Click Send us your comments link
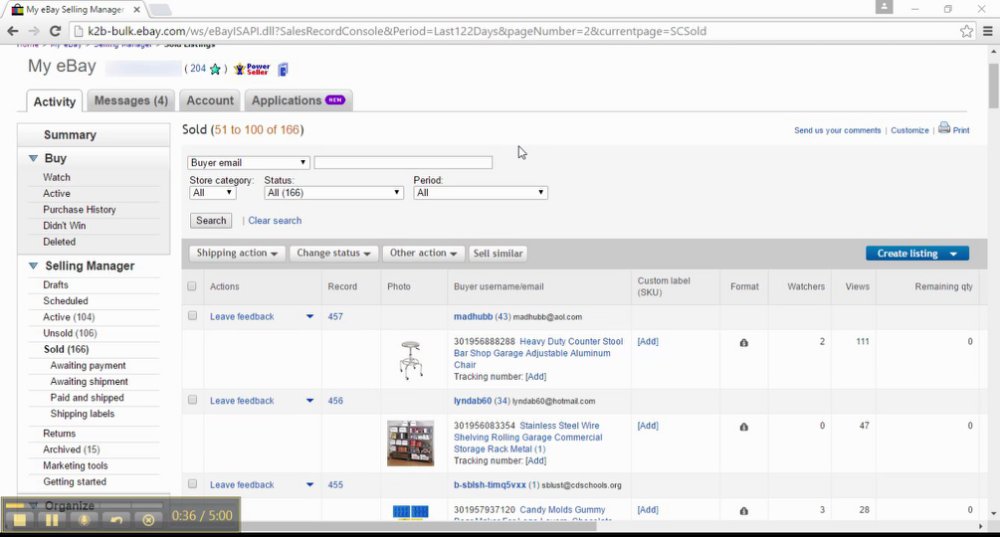 837,130
